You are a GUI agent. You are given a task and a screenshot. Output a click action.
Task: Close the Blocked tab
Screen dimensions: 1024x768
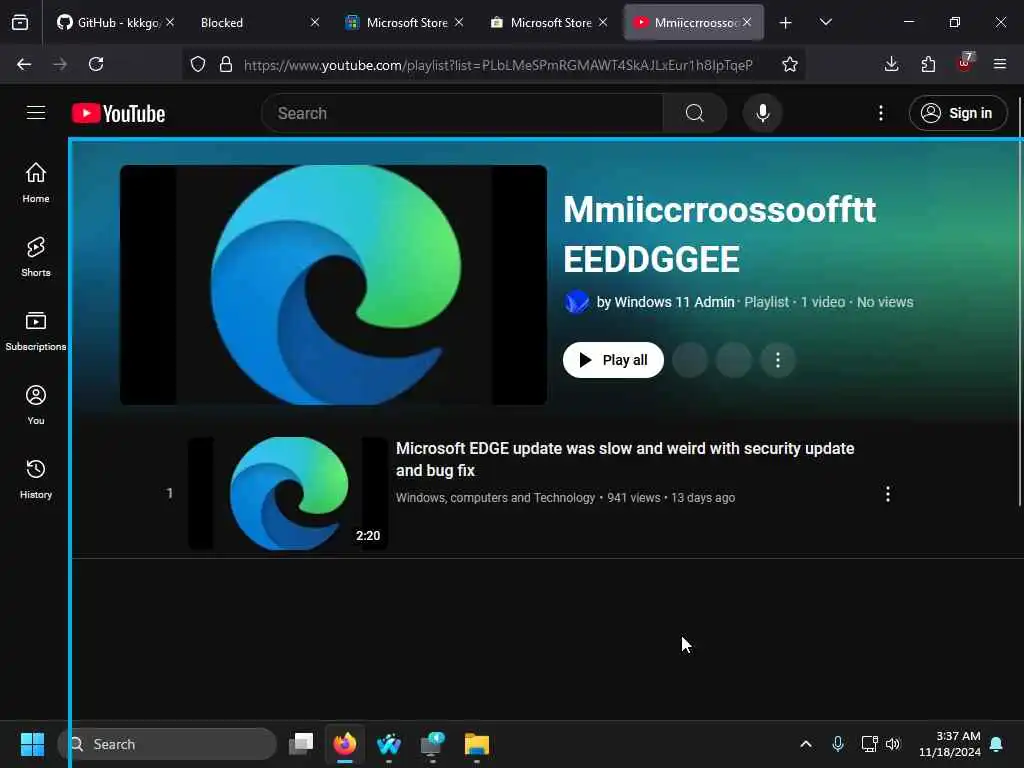pyautogui.click(x=315, y=22)
